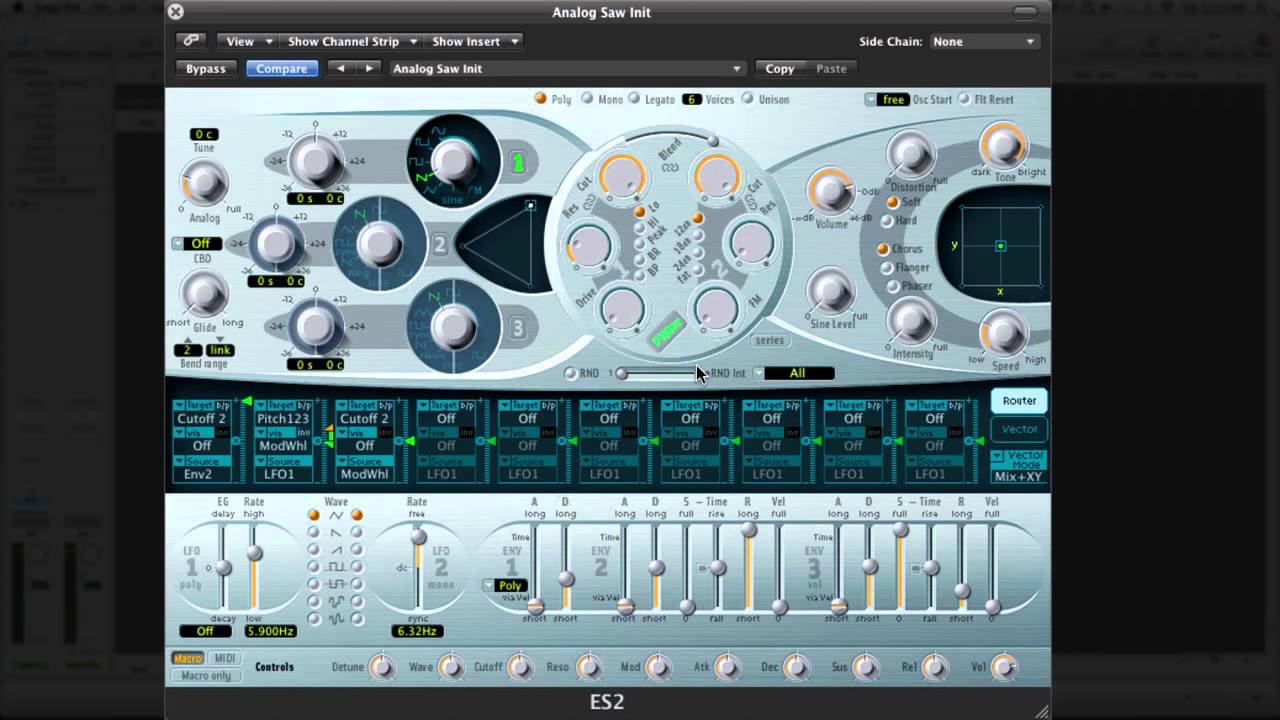
Task: Click the RND randomize button
Action: [570, 373]
